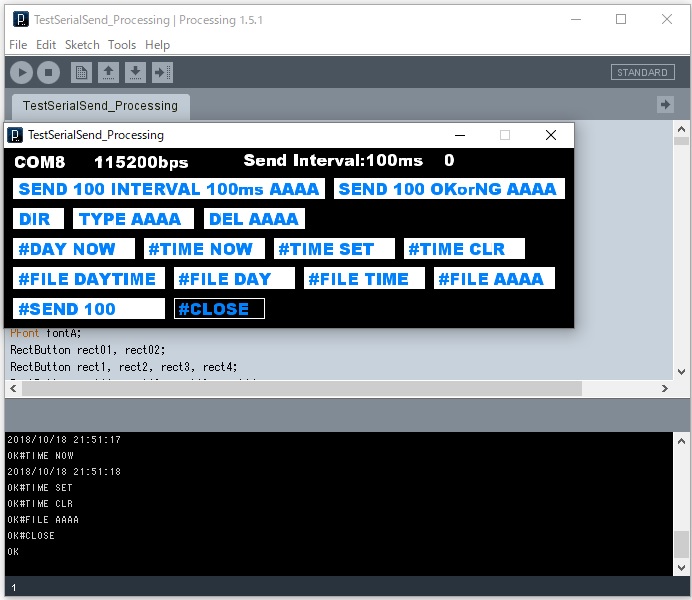
Task: Click the console vertical scrollbar thumb
Action: tap(681, 545)
